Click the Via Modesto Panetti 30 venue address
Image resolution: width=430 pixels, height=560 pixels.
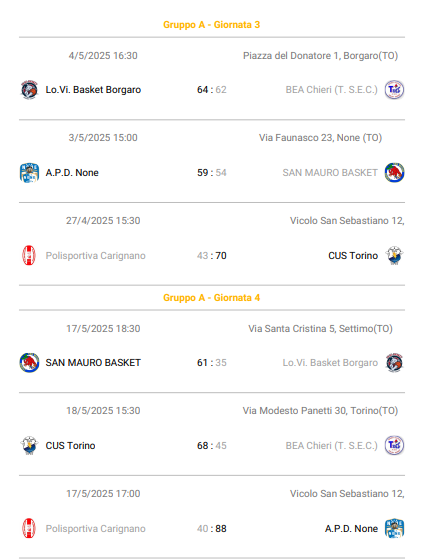point(320,411)
